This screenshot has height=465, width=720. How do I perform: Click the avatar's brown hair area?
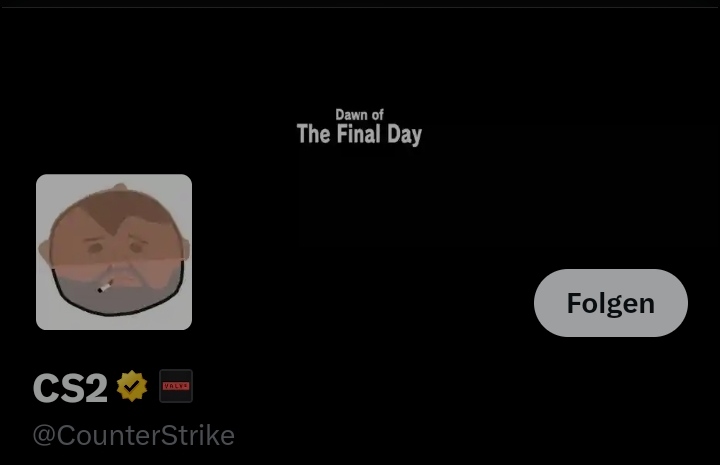[x=115, y=209]
